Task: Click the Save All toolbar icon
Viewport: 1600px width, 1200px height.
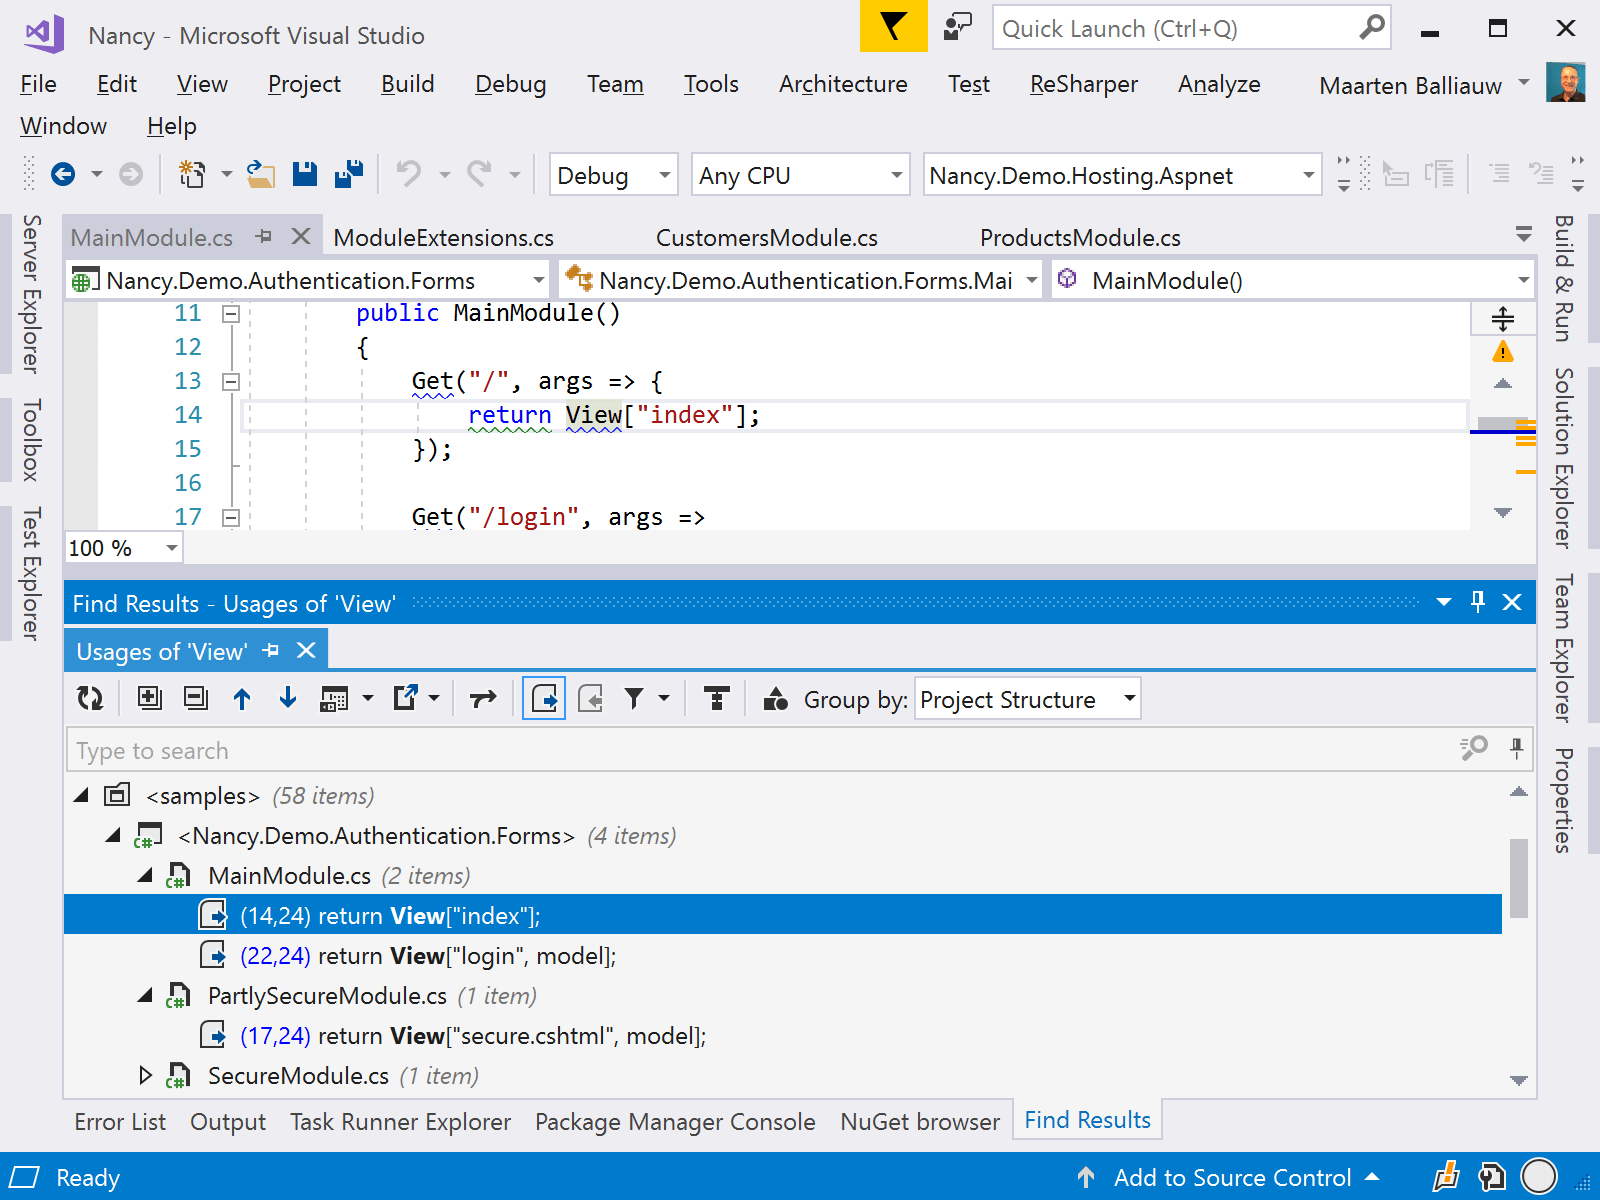Action: click(349, 174)
